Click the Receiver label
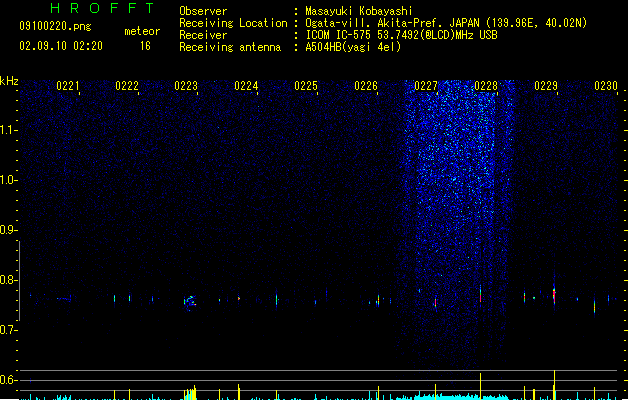Screen dimensions: 629x400 click(x=203, y=35)
